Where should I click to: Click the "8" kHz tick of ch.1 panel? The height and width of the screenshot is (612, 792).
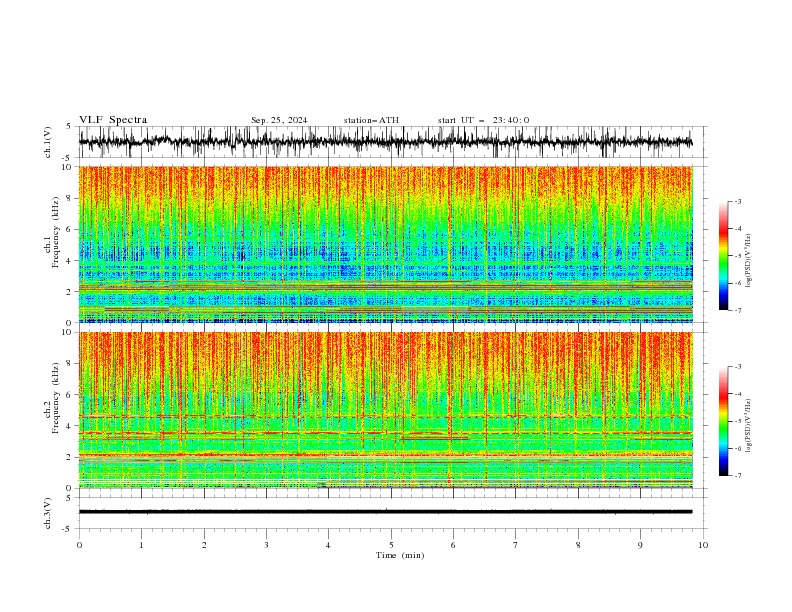[69, 198]
